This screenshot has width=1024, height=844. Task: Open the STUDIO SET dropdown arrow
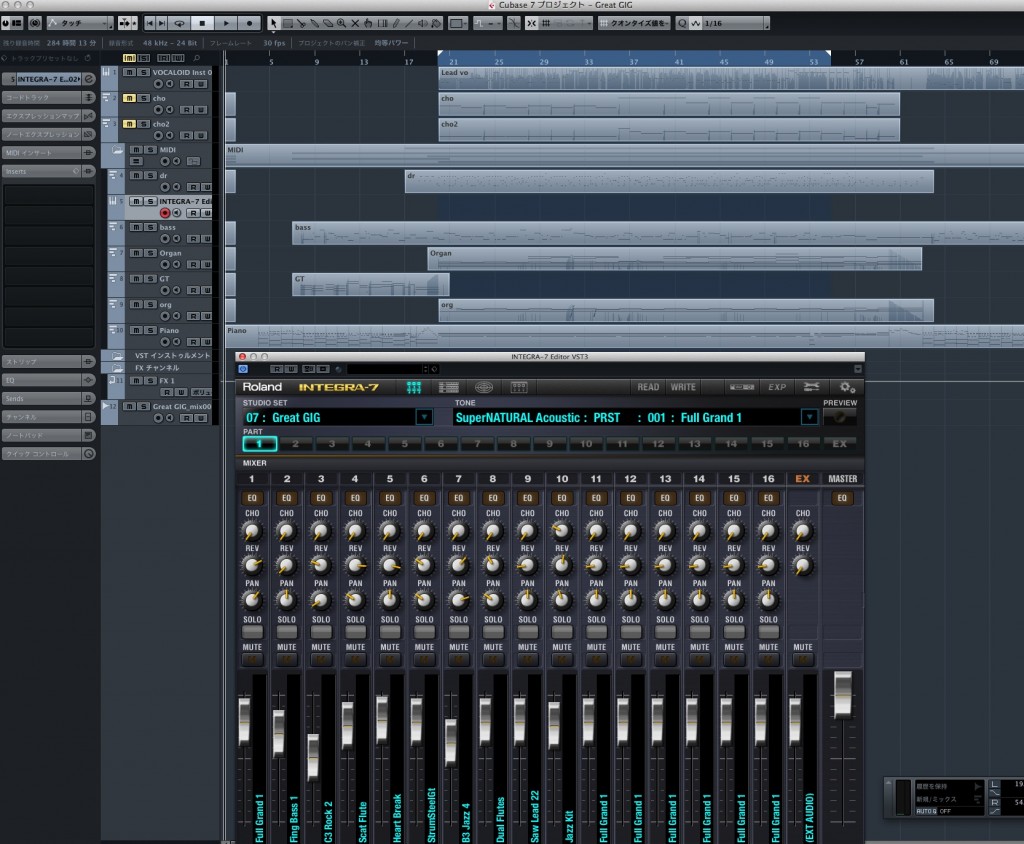click(x=424, y=417)
